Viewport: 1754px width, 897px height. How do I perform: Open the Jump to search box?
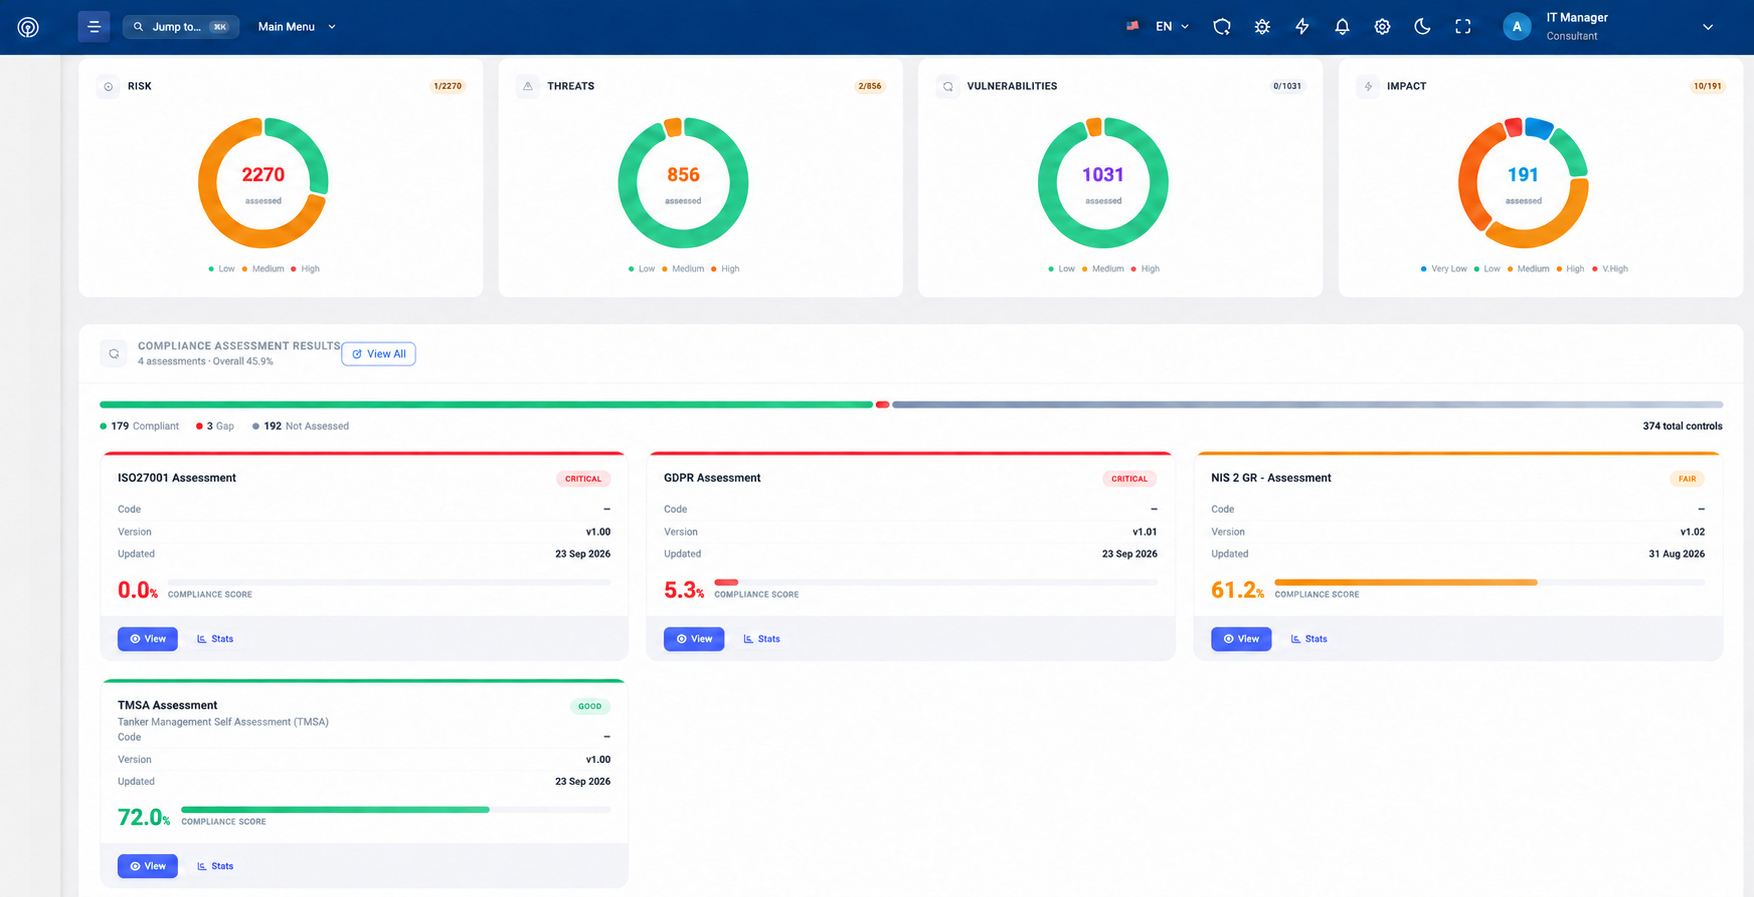tap(181, 27)
